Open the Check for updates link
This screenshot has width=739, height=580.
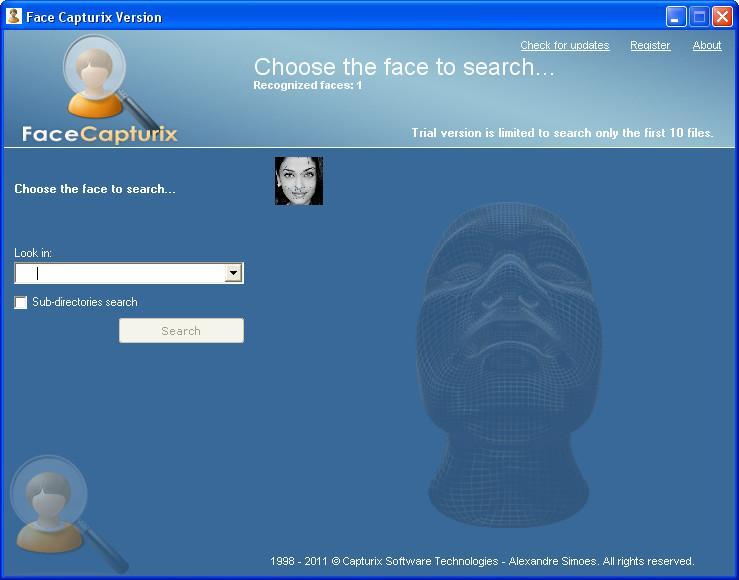point(565,45)
